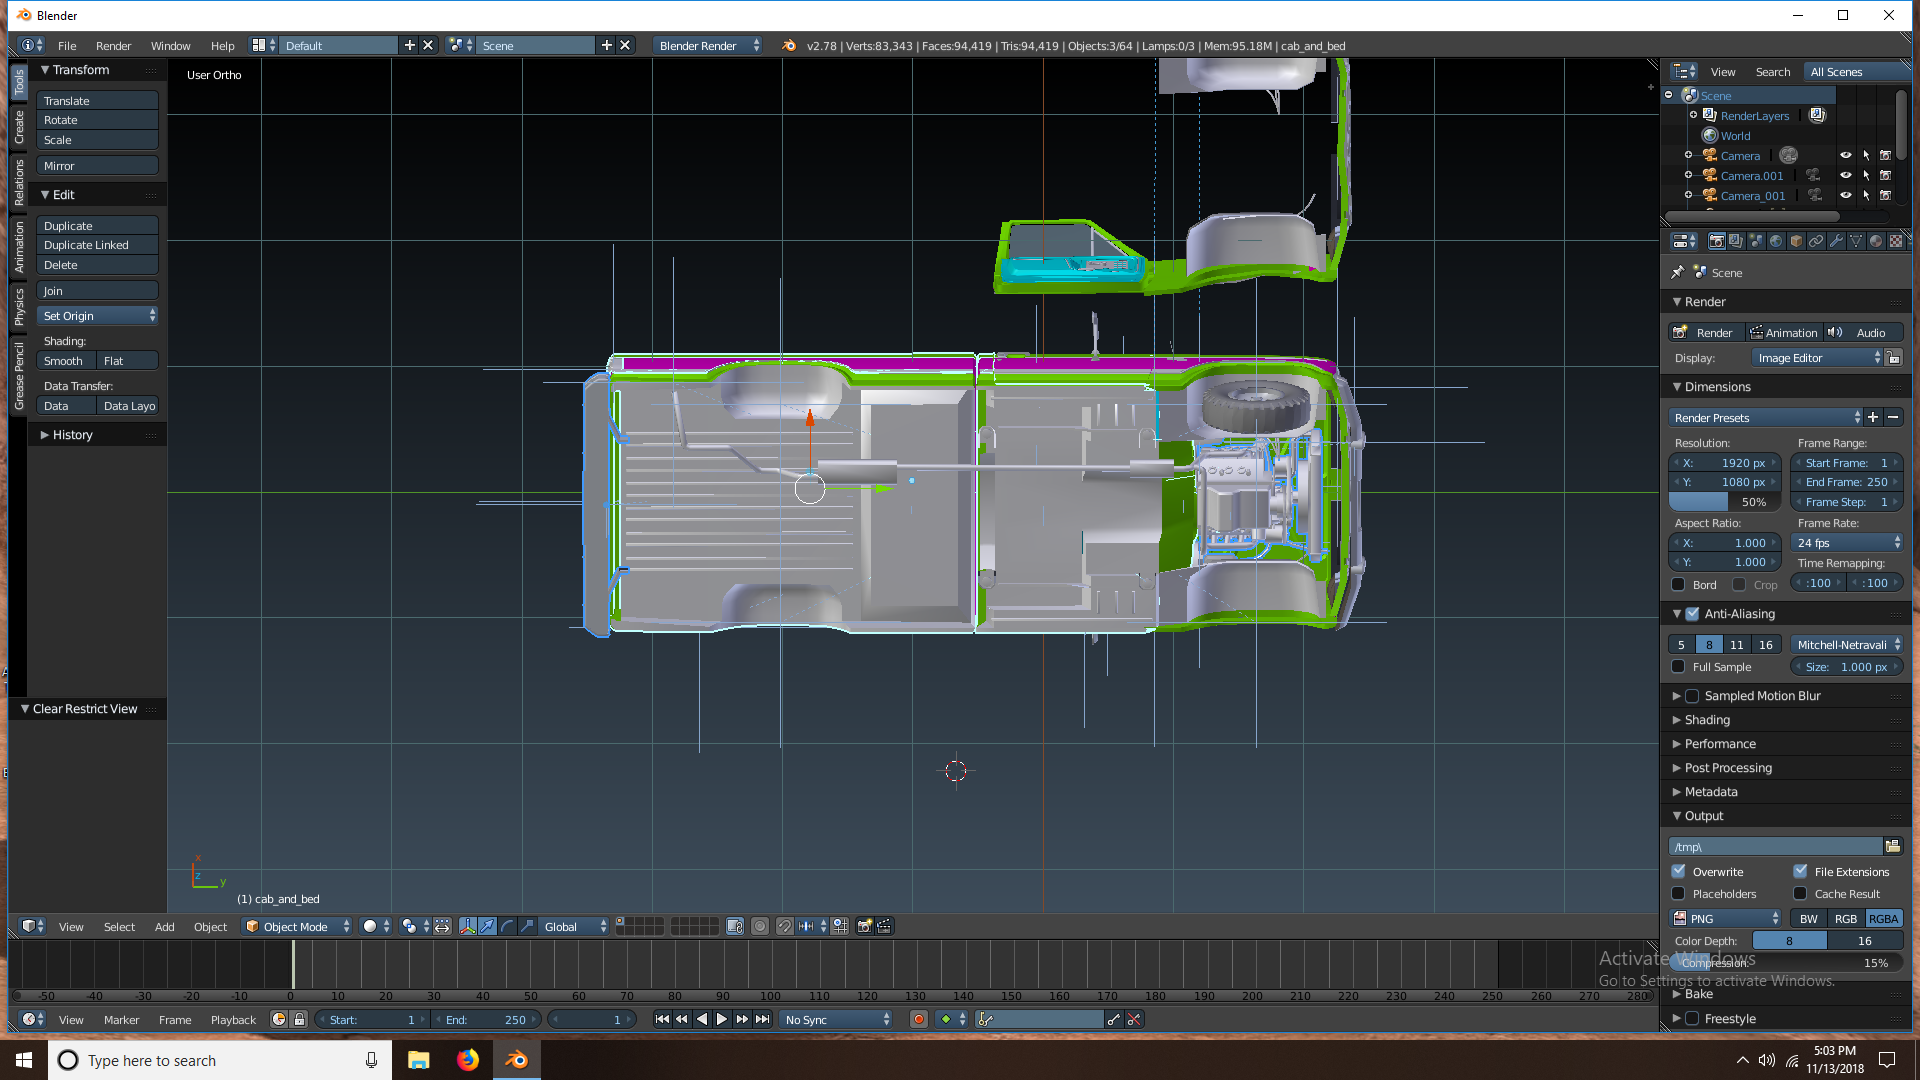The height and width of the screenshot is (1080, 1920).
Task: Expand the Performance panel
Action: tap(1720, 743)
